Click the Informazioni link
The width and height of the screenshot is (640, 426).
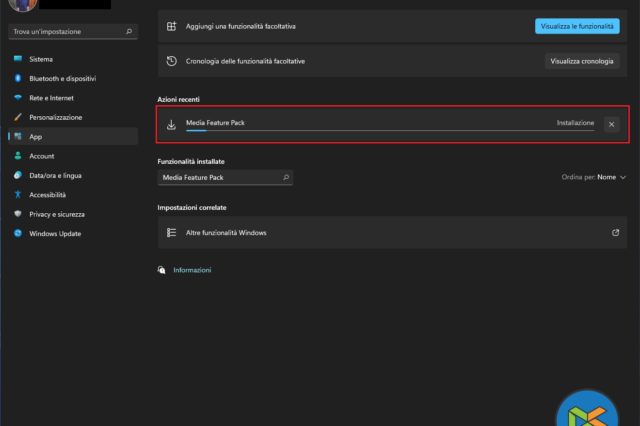(x=192, y=270)
